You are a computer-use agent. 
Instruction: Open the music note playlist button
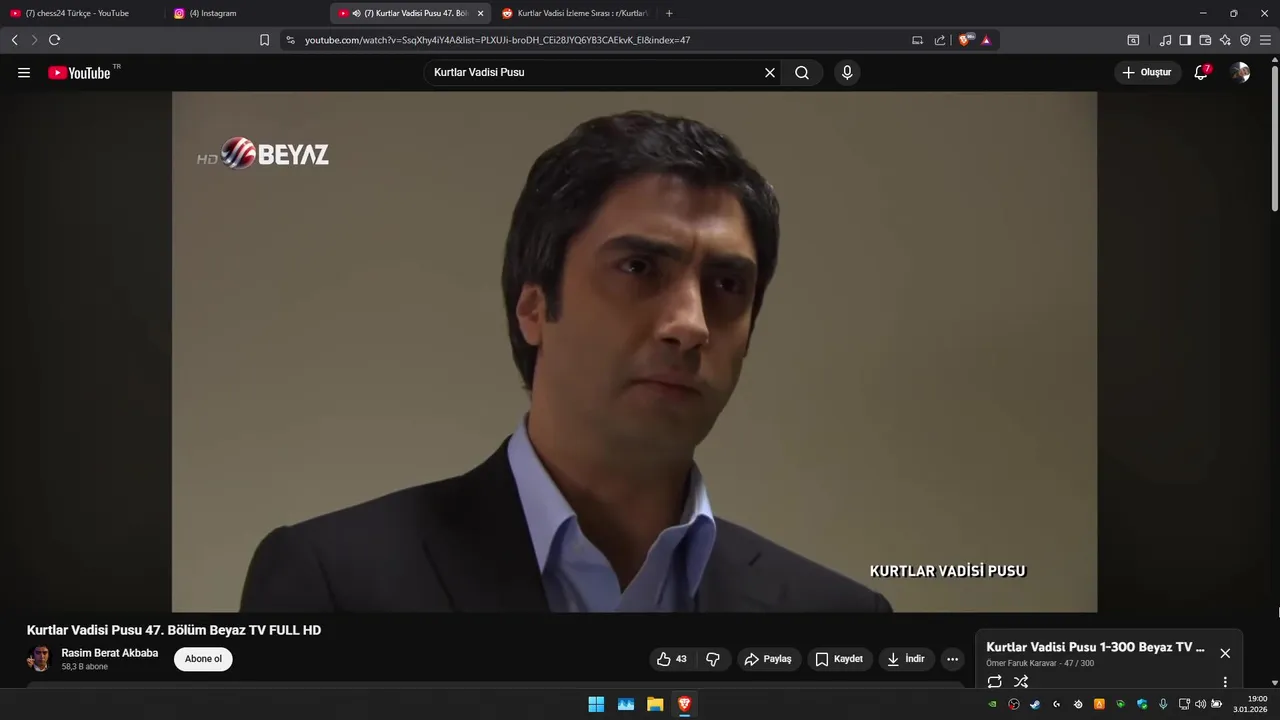point(1165,40)
